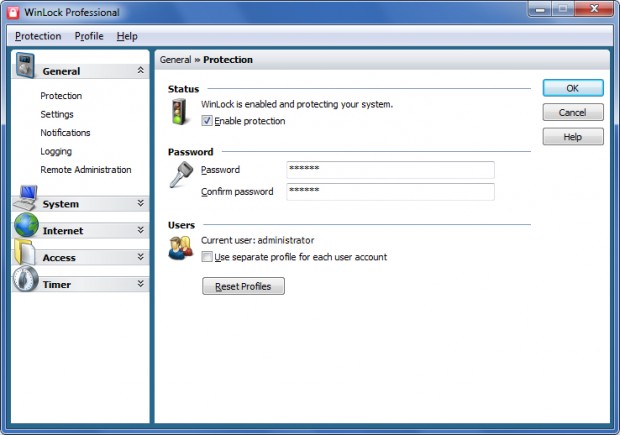Select Remote Administration

[86, 170]
